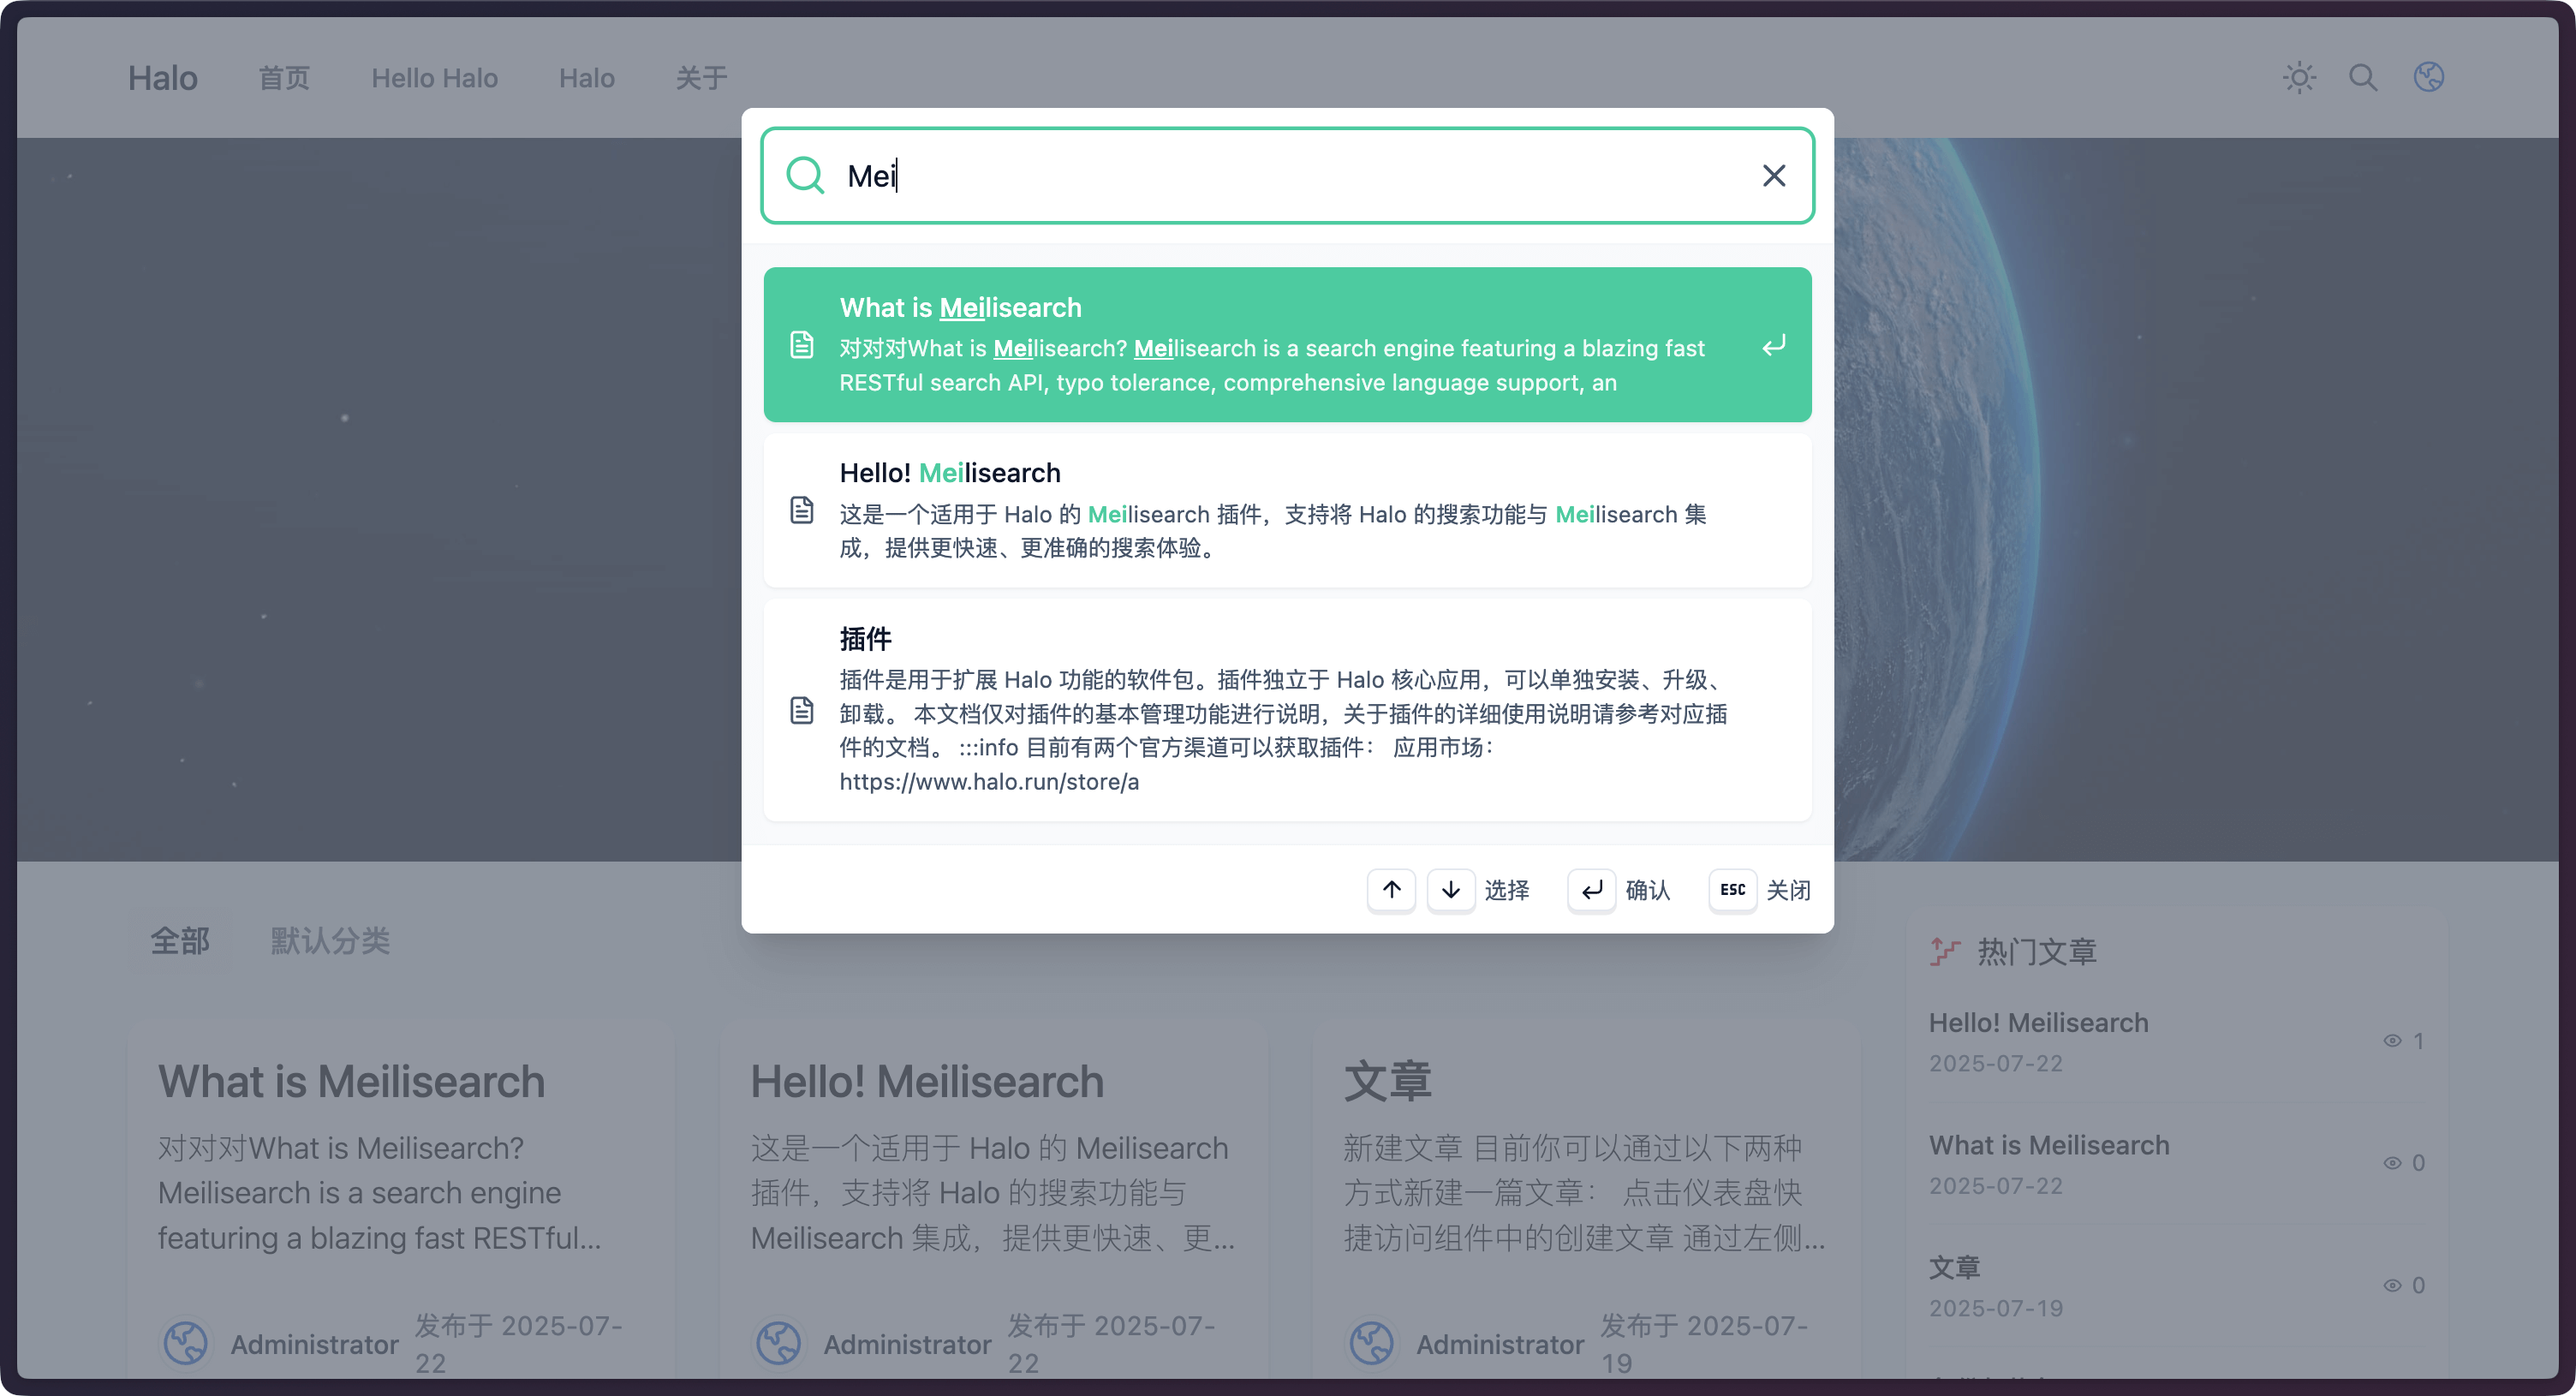Click the green search magnifier icon in modal
This screenshot has width=2576, height=1396.
tap(805, 176)
